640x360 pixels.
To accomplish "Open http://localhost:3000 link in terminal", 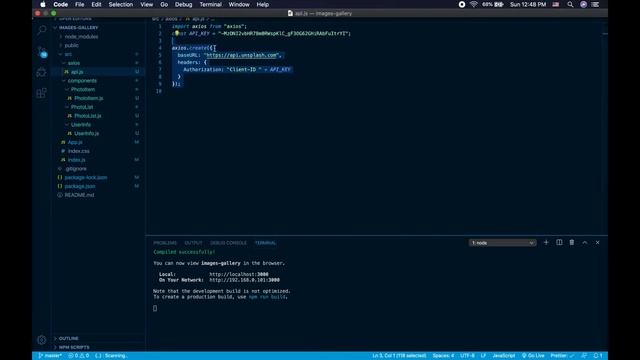I will [239, 274].
